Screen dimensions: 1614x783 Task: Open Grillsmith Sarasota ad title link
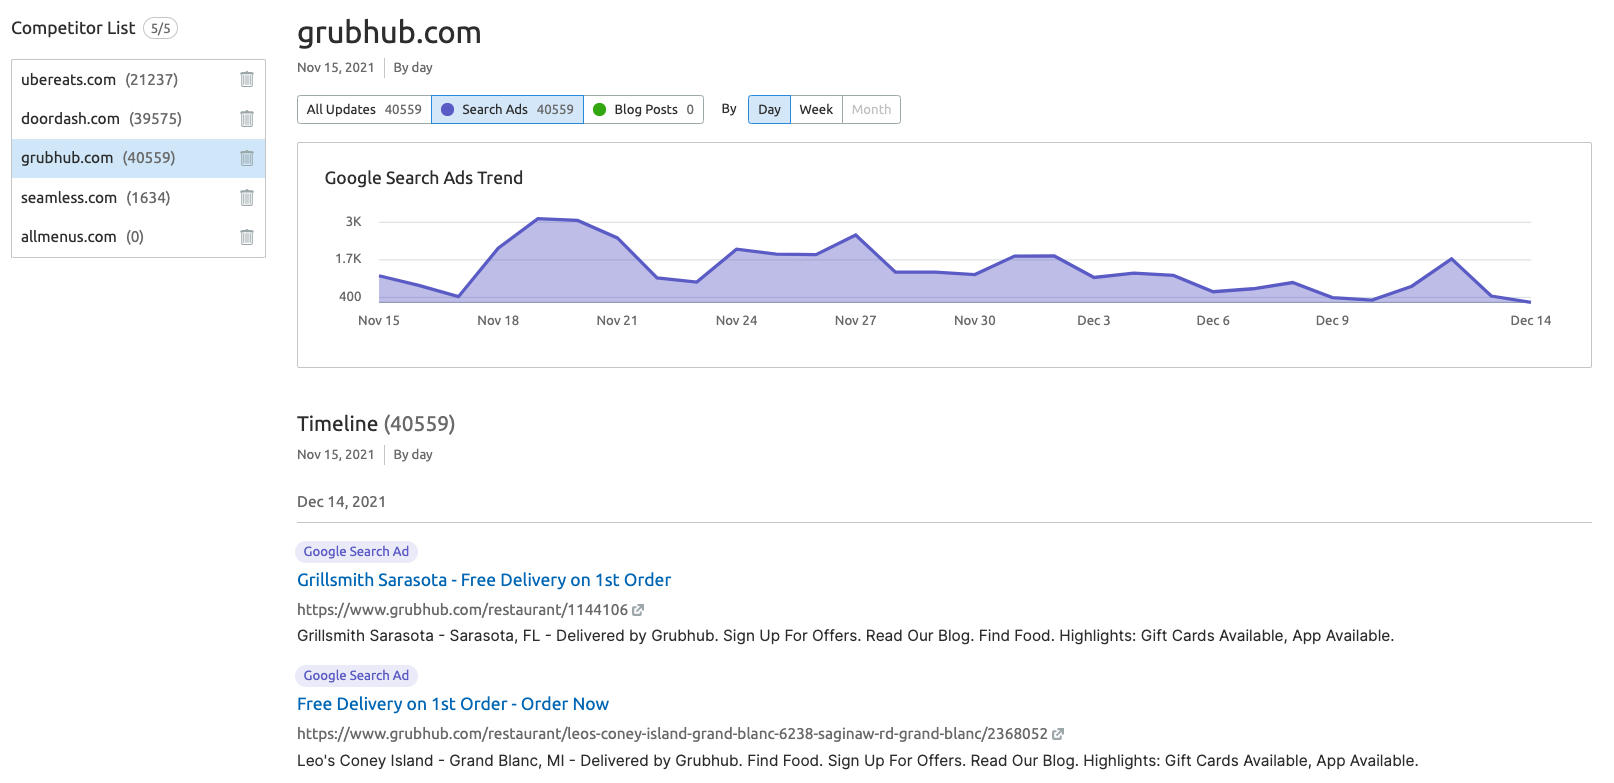484,580
